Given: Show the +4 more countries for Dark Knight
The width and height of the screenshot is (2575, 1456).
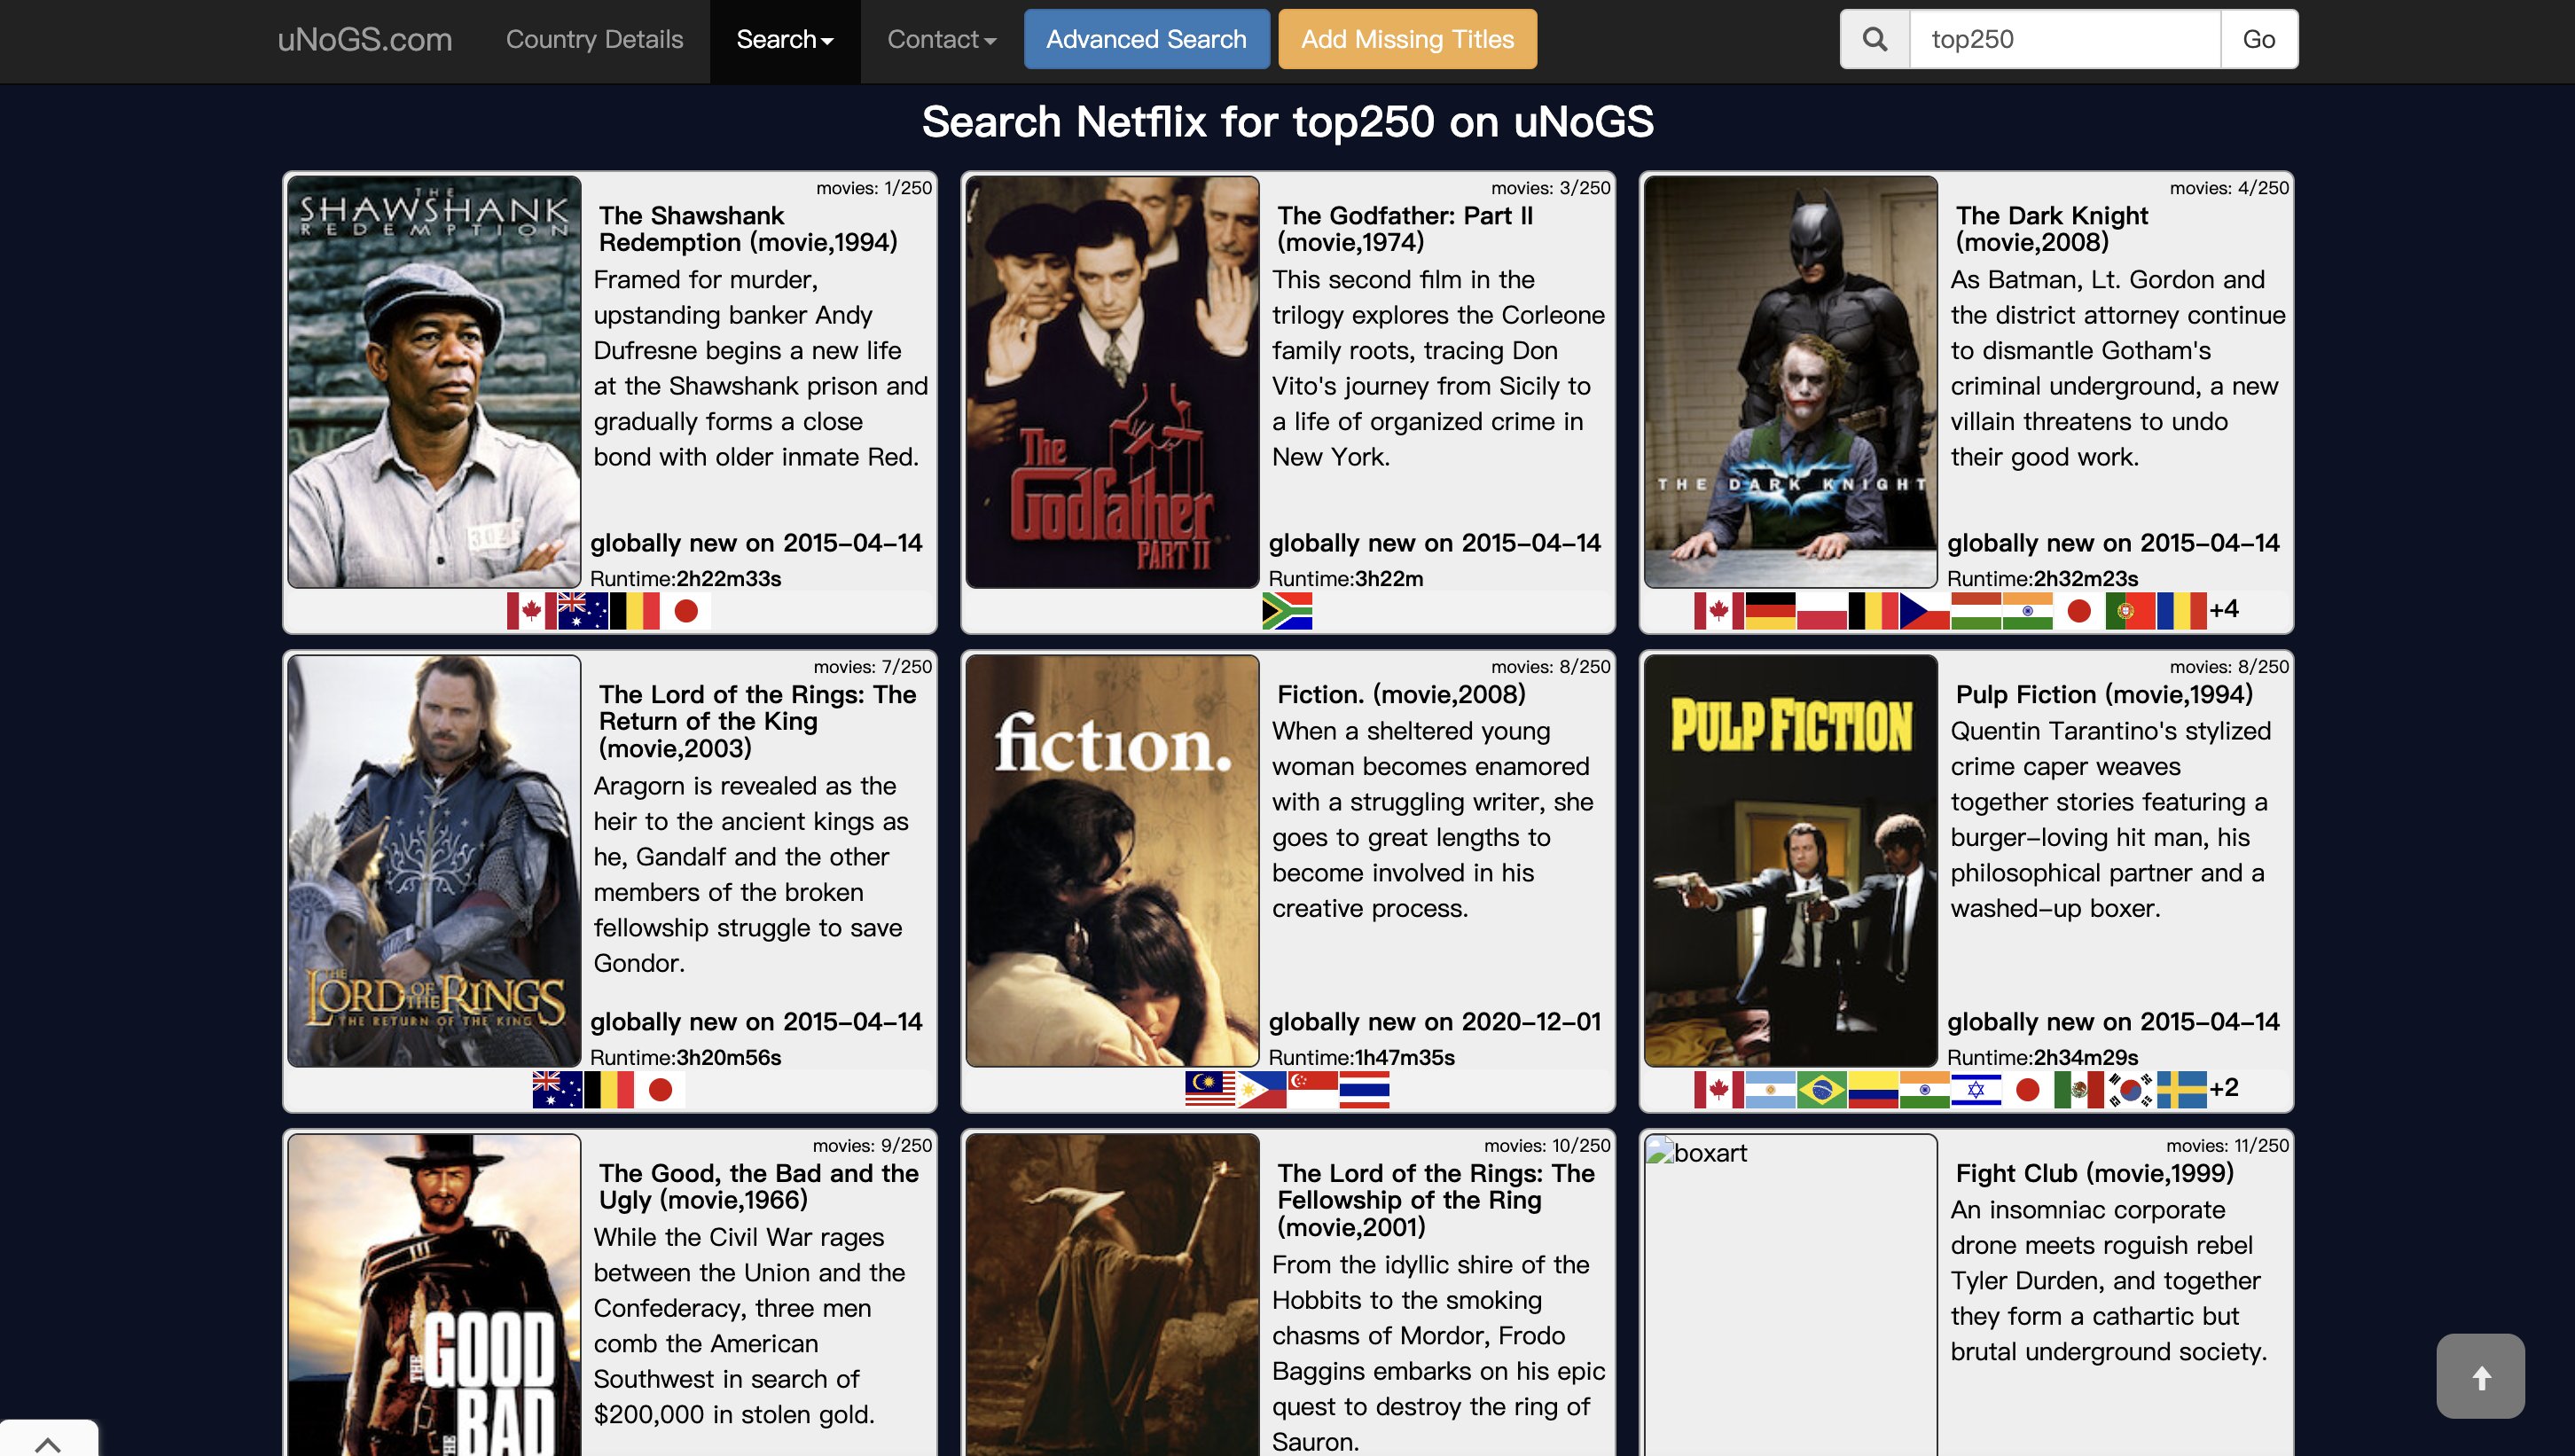Looking at the screenshot, I should 2224,609.
